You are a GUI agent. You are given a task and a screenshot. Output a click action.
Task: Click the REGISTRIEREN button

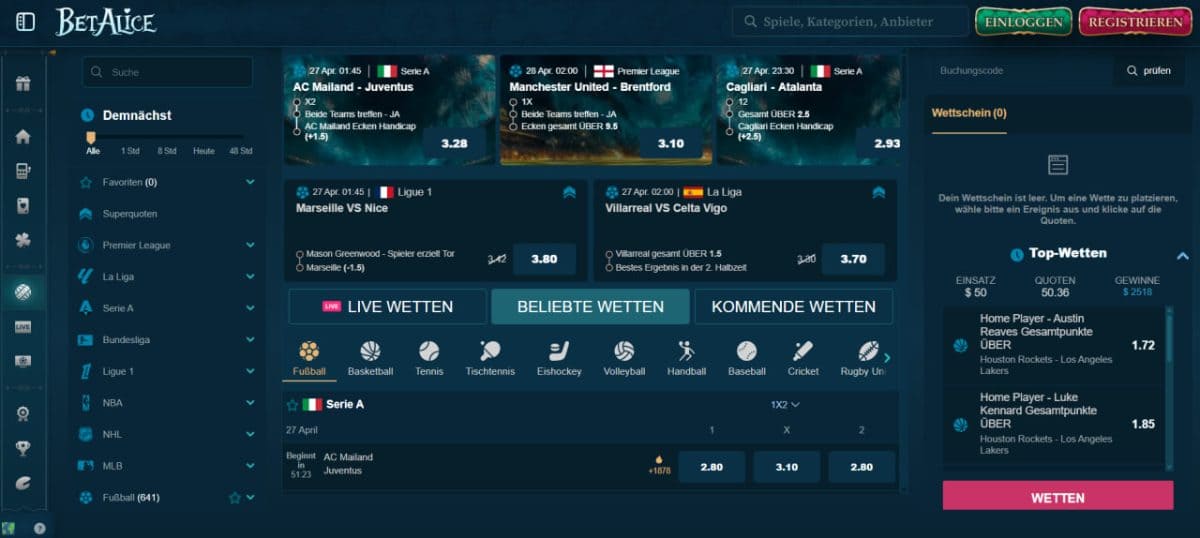pos(1135,22)
